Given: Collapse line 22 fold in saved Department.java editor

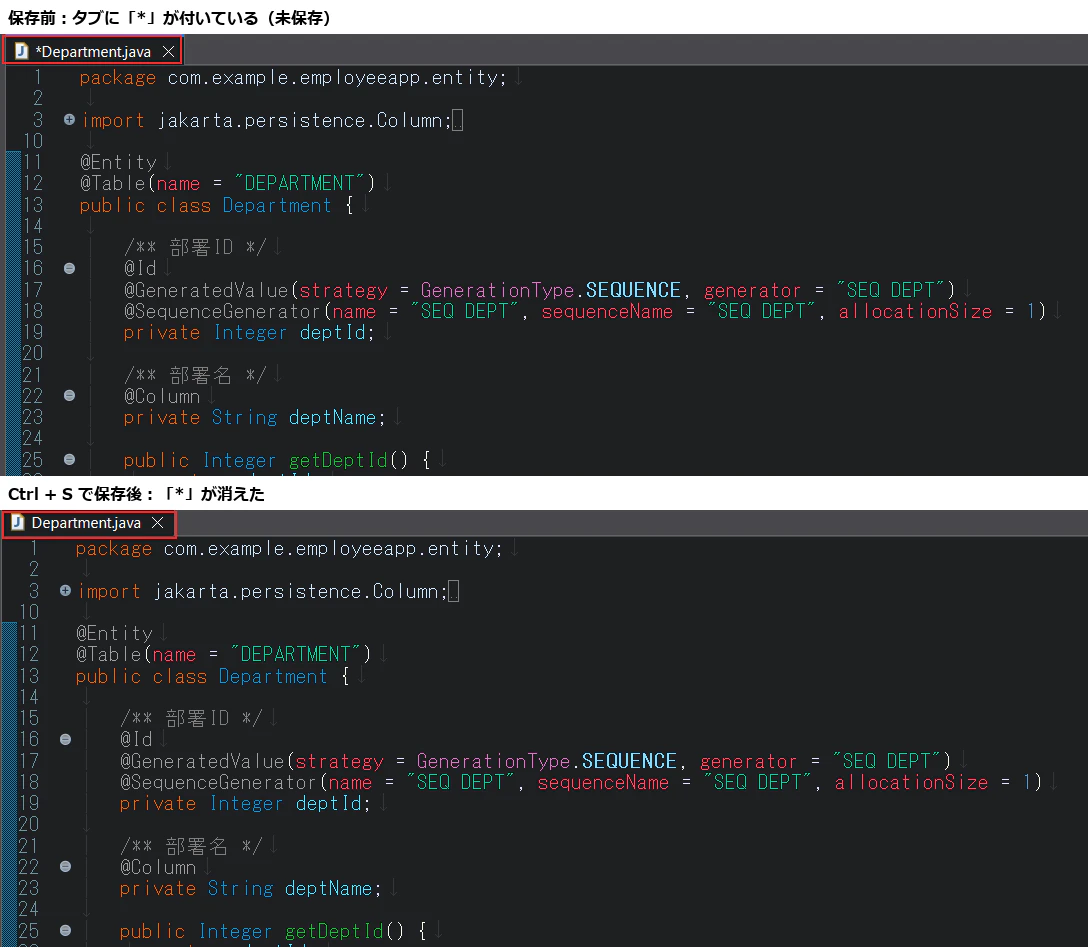Looking at the screenshot, I should coord(65,867).
